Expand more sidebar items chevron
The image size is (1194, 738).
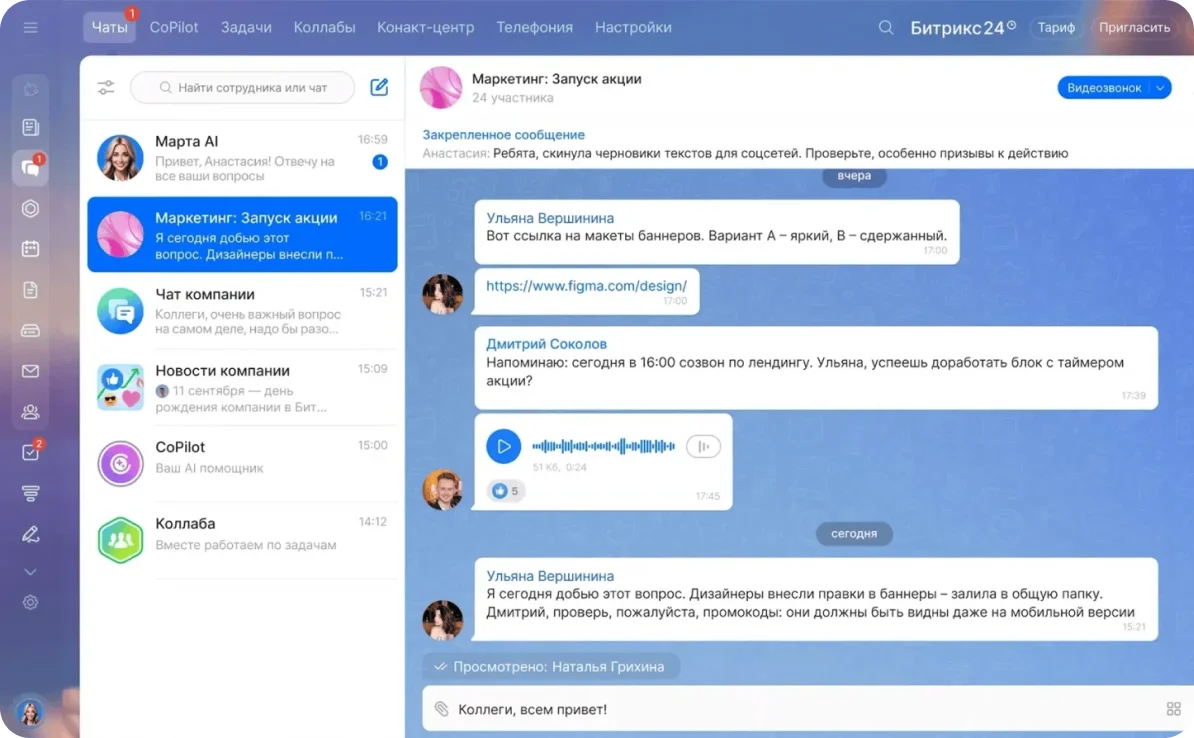pos(30,572)
